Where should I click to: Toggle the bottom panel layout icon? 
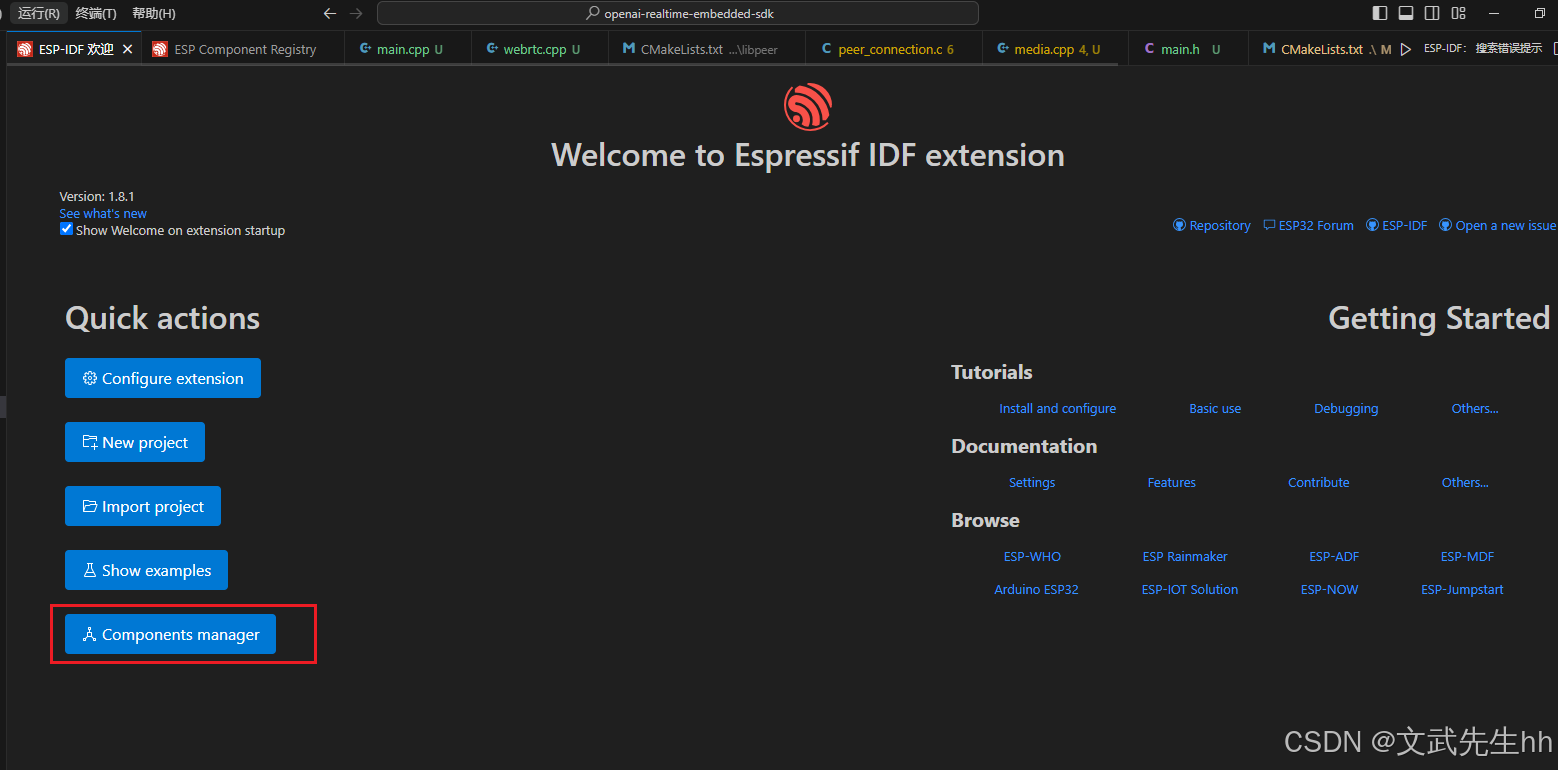point(1406,13)
